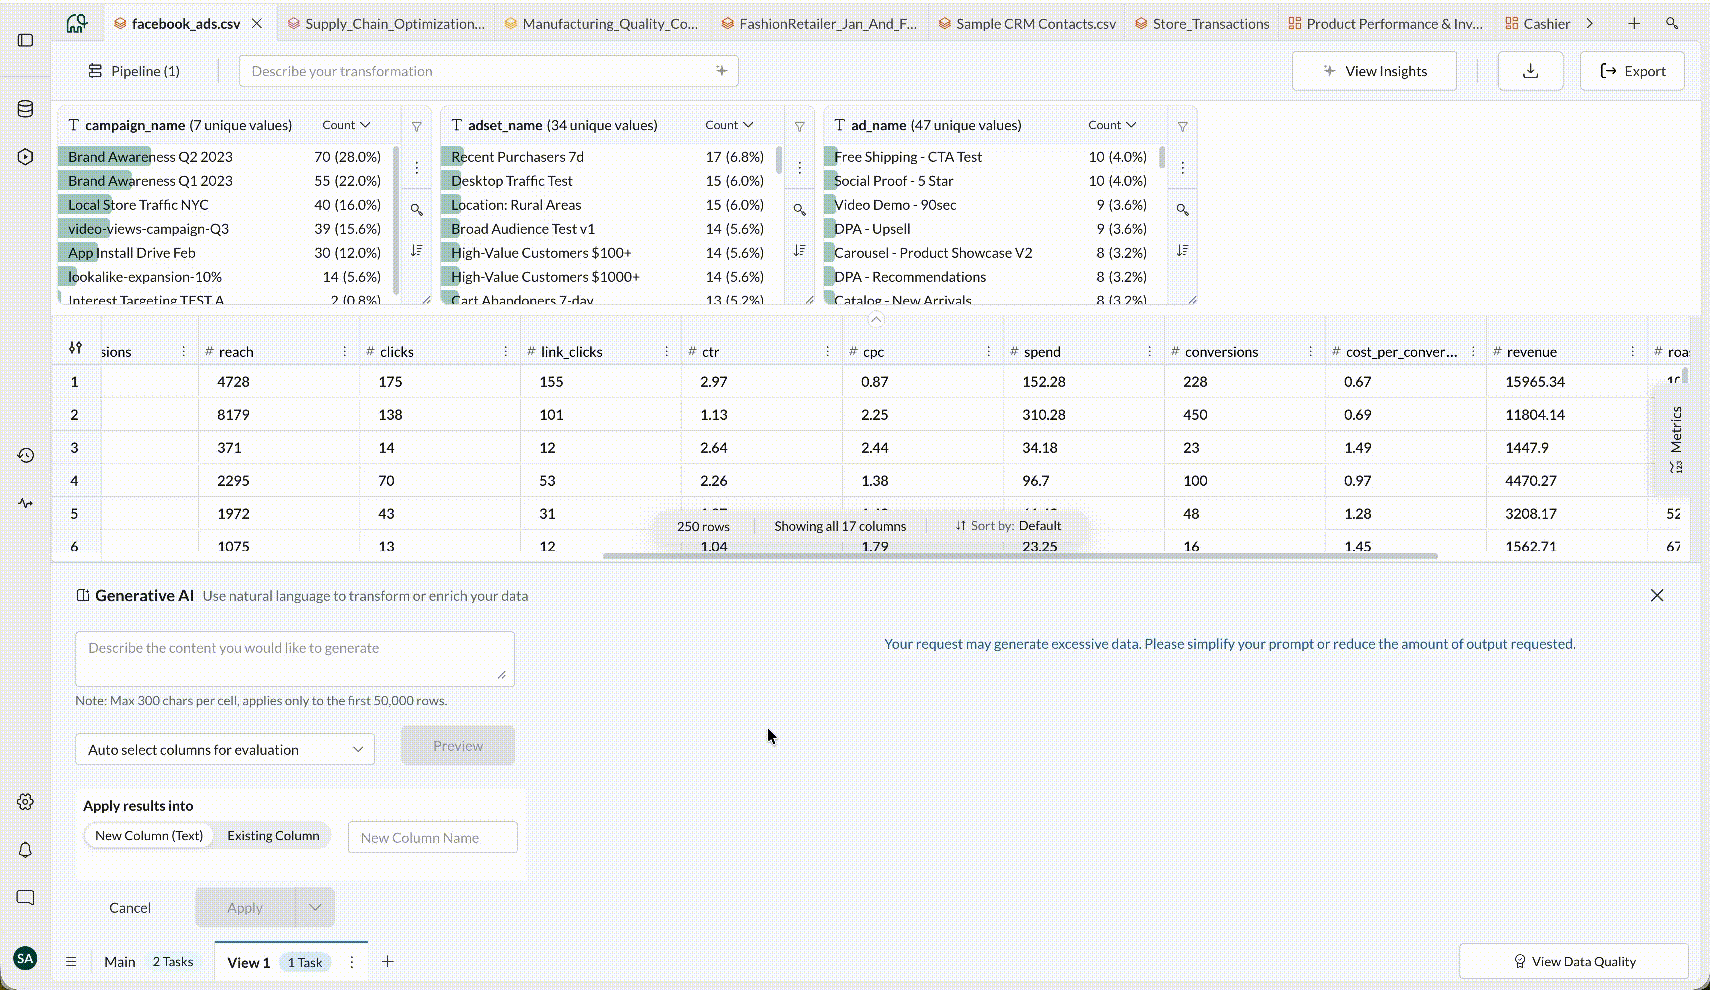The height and width of the screenshot is (990, 1710).
Task: Switch to the Main view tab
Action: 120,962
